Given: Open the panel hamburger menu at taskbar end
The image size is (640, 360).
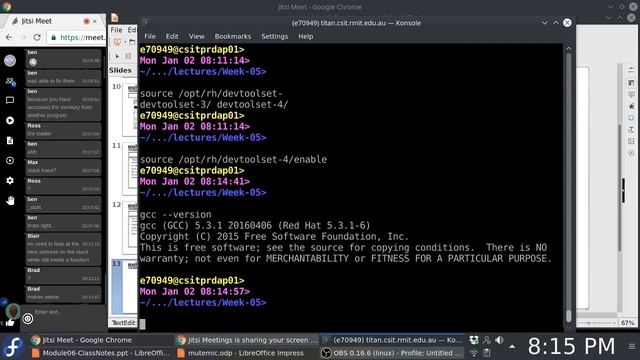Looking at the screenshot, I should (x=632, y=347).
